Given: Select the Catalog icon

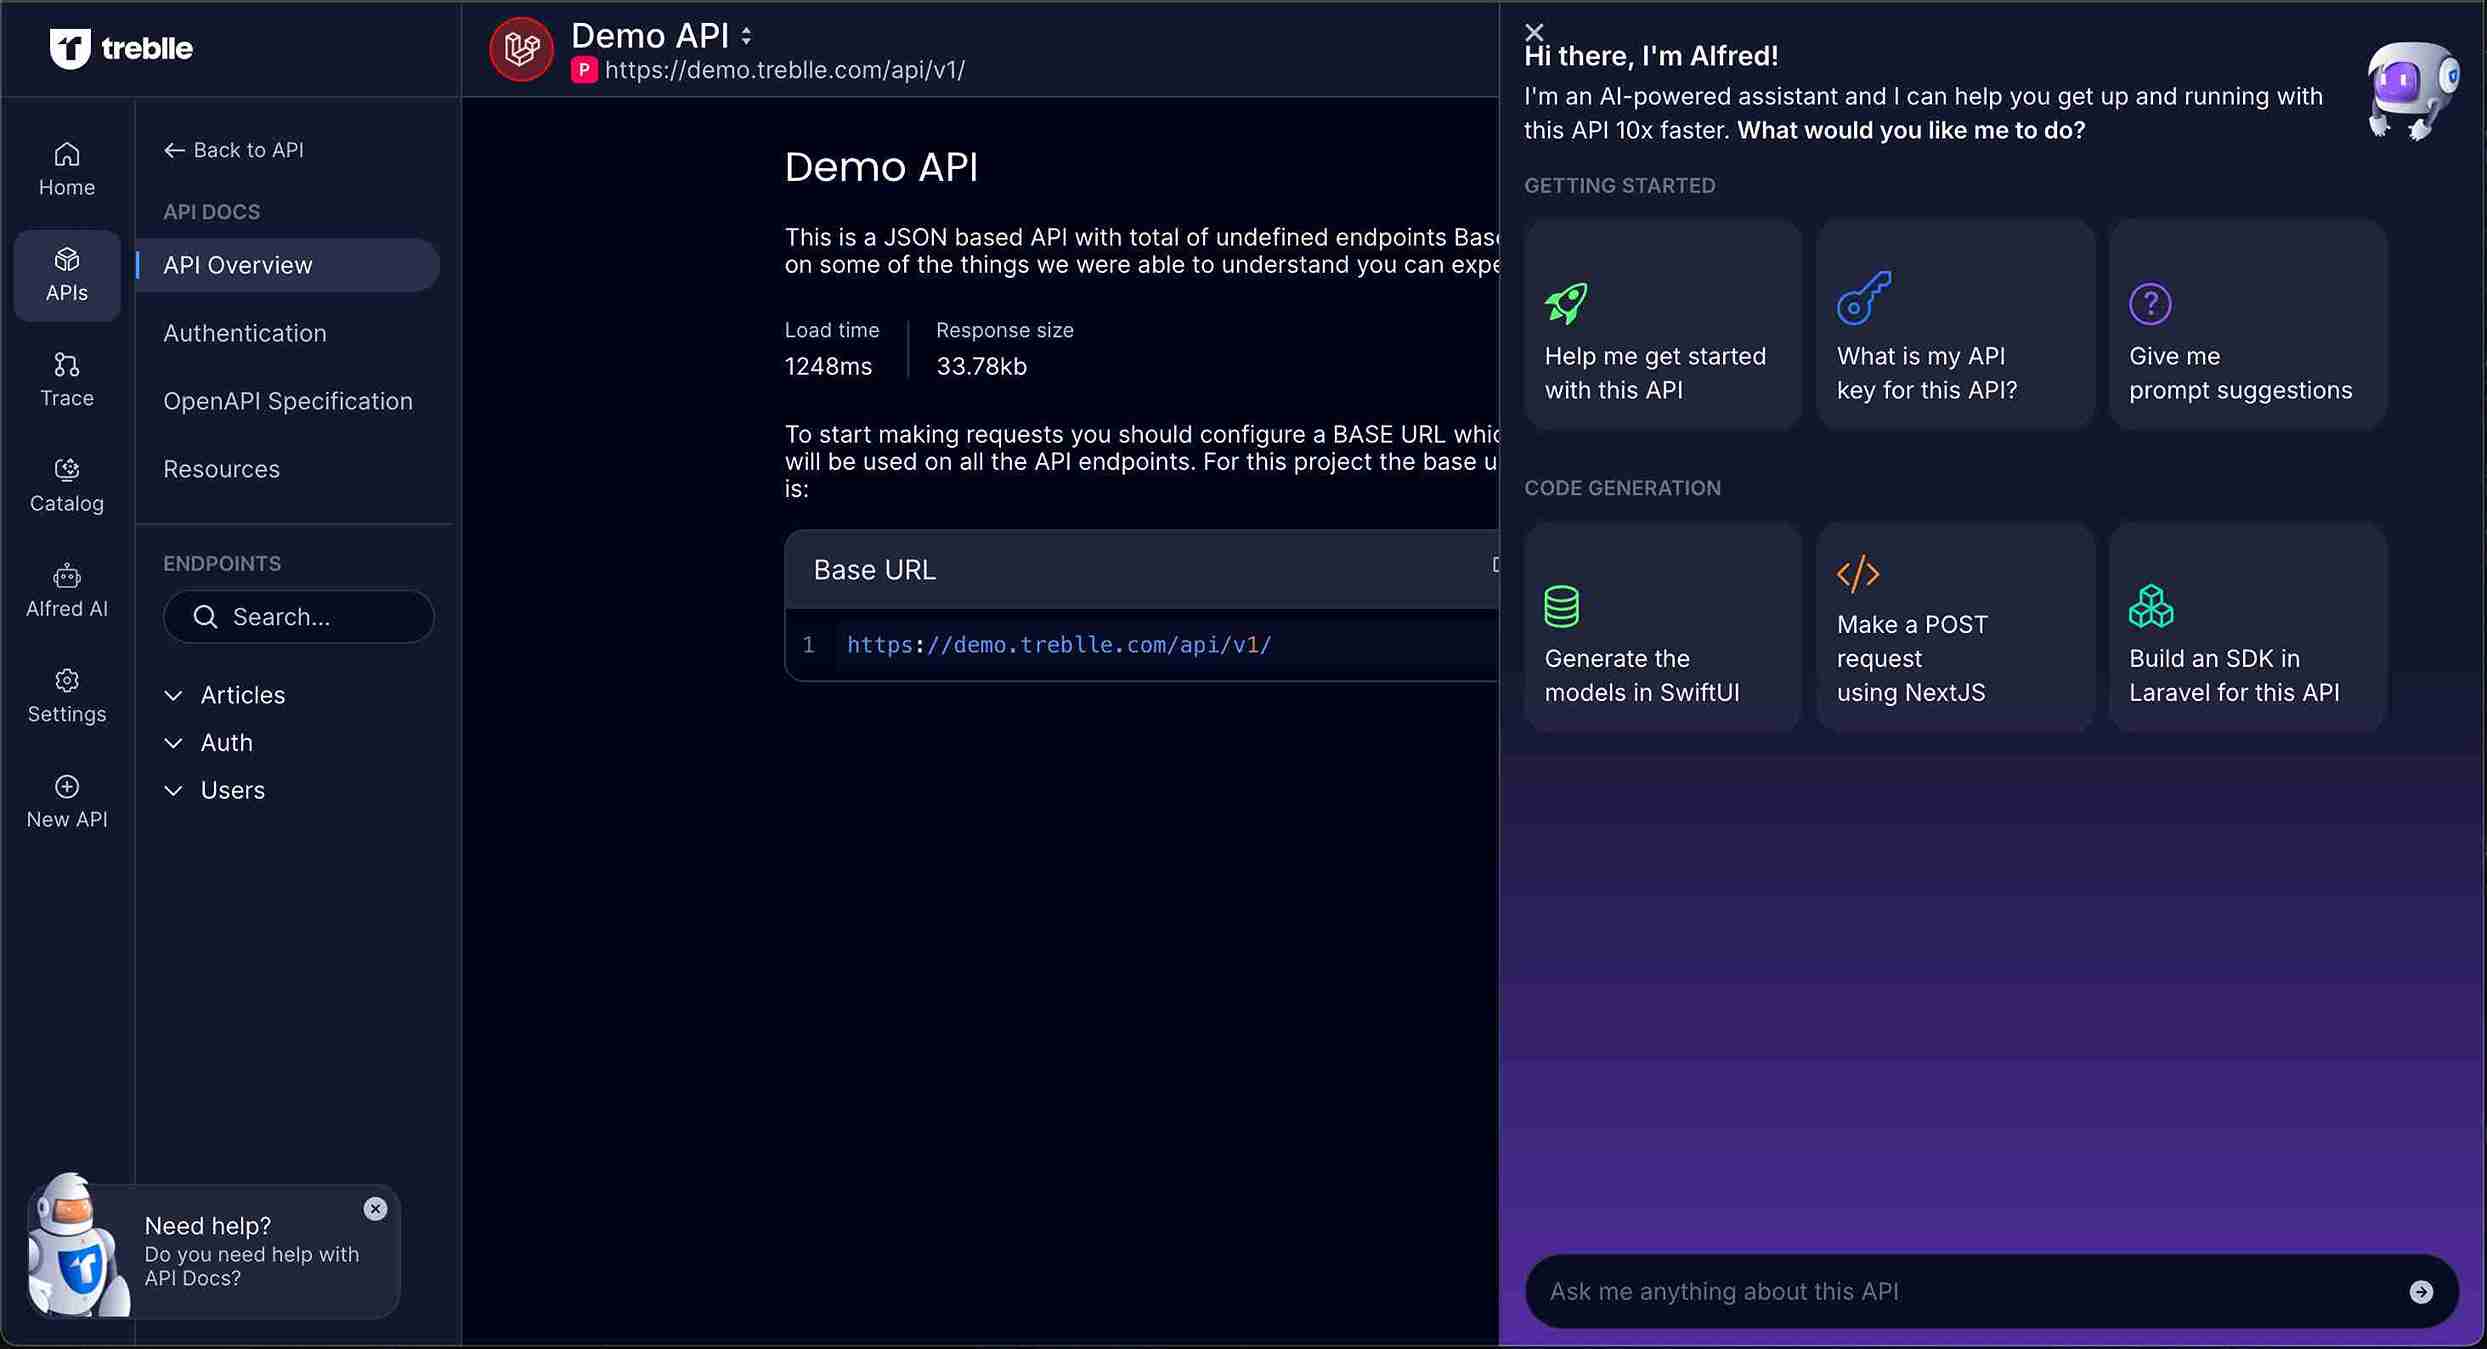Looking at the screenshot, I should tap(65, 484).
